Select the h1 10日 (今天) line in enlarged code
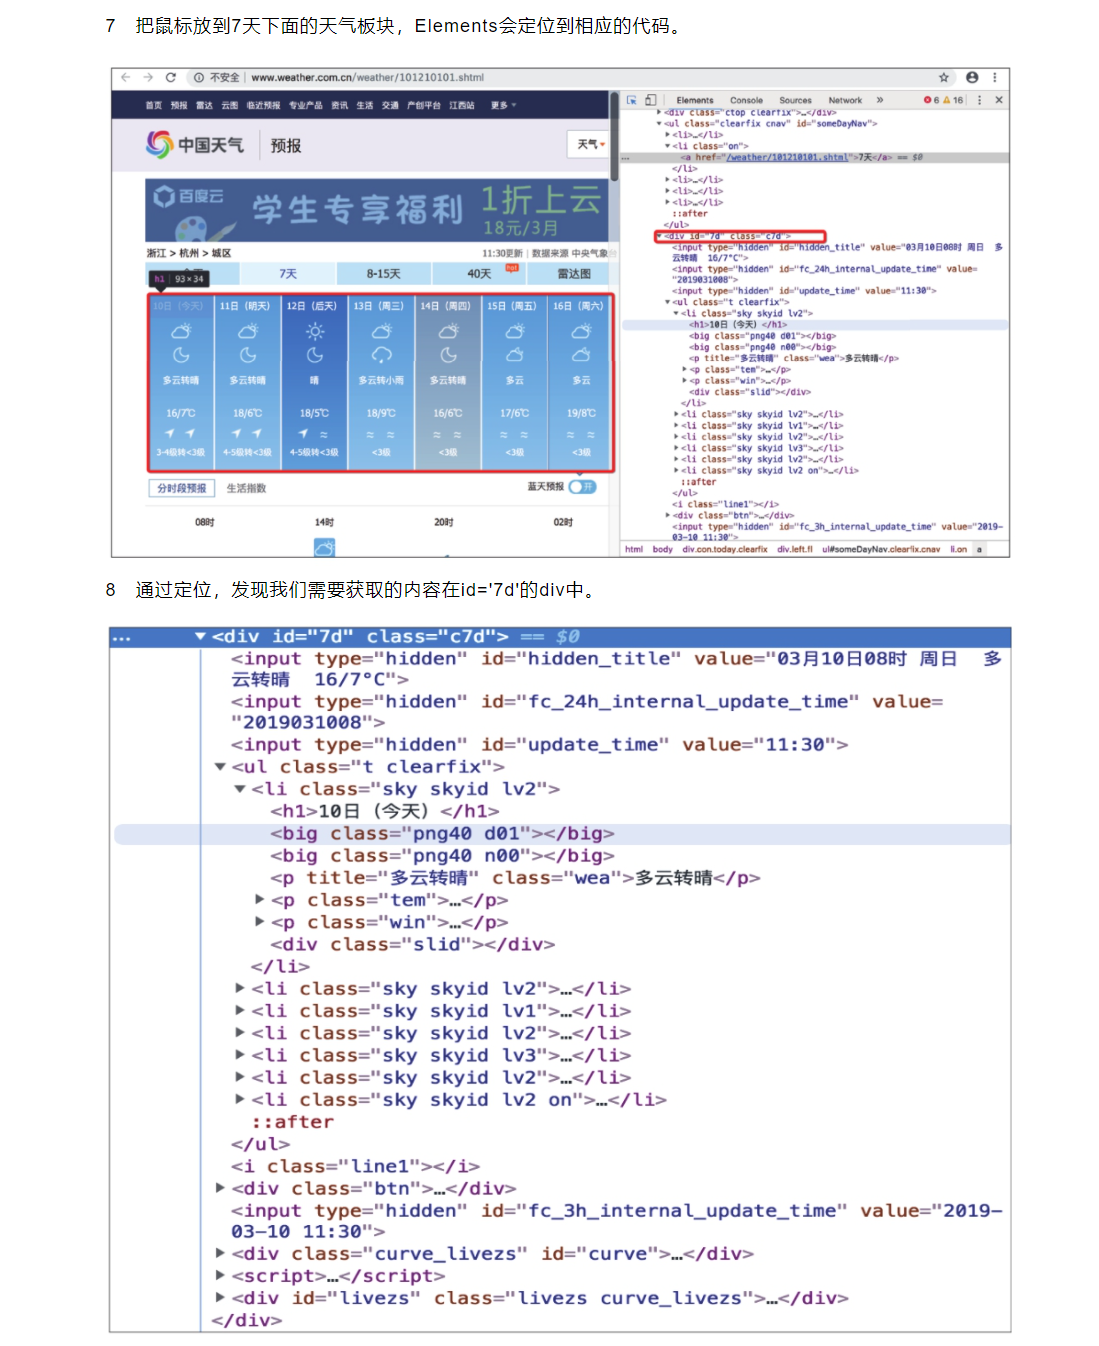Viewport: 1099px width, 1346px height. (385, 811)
